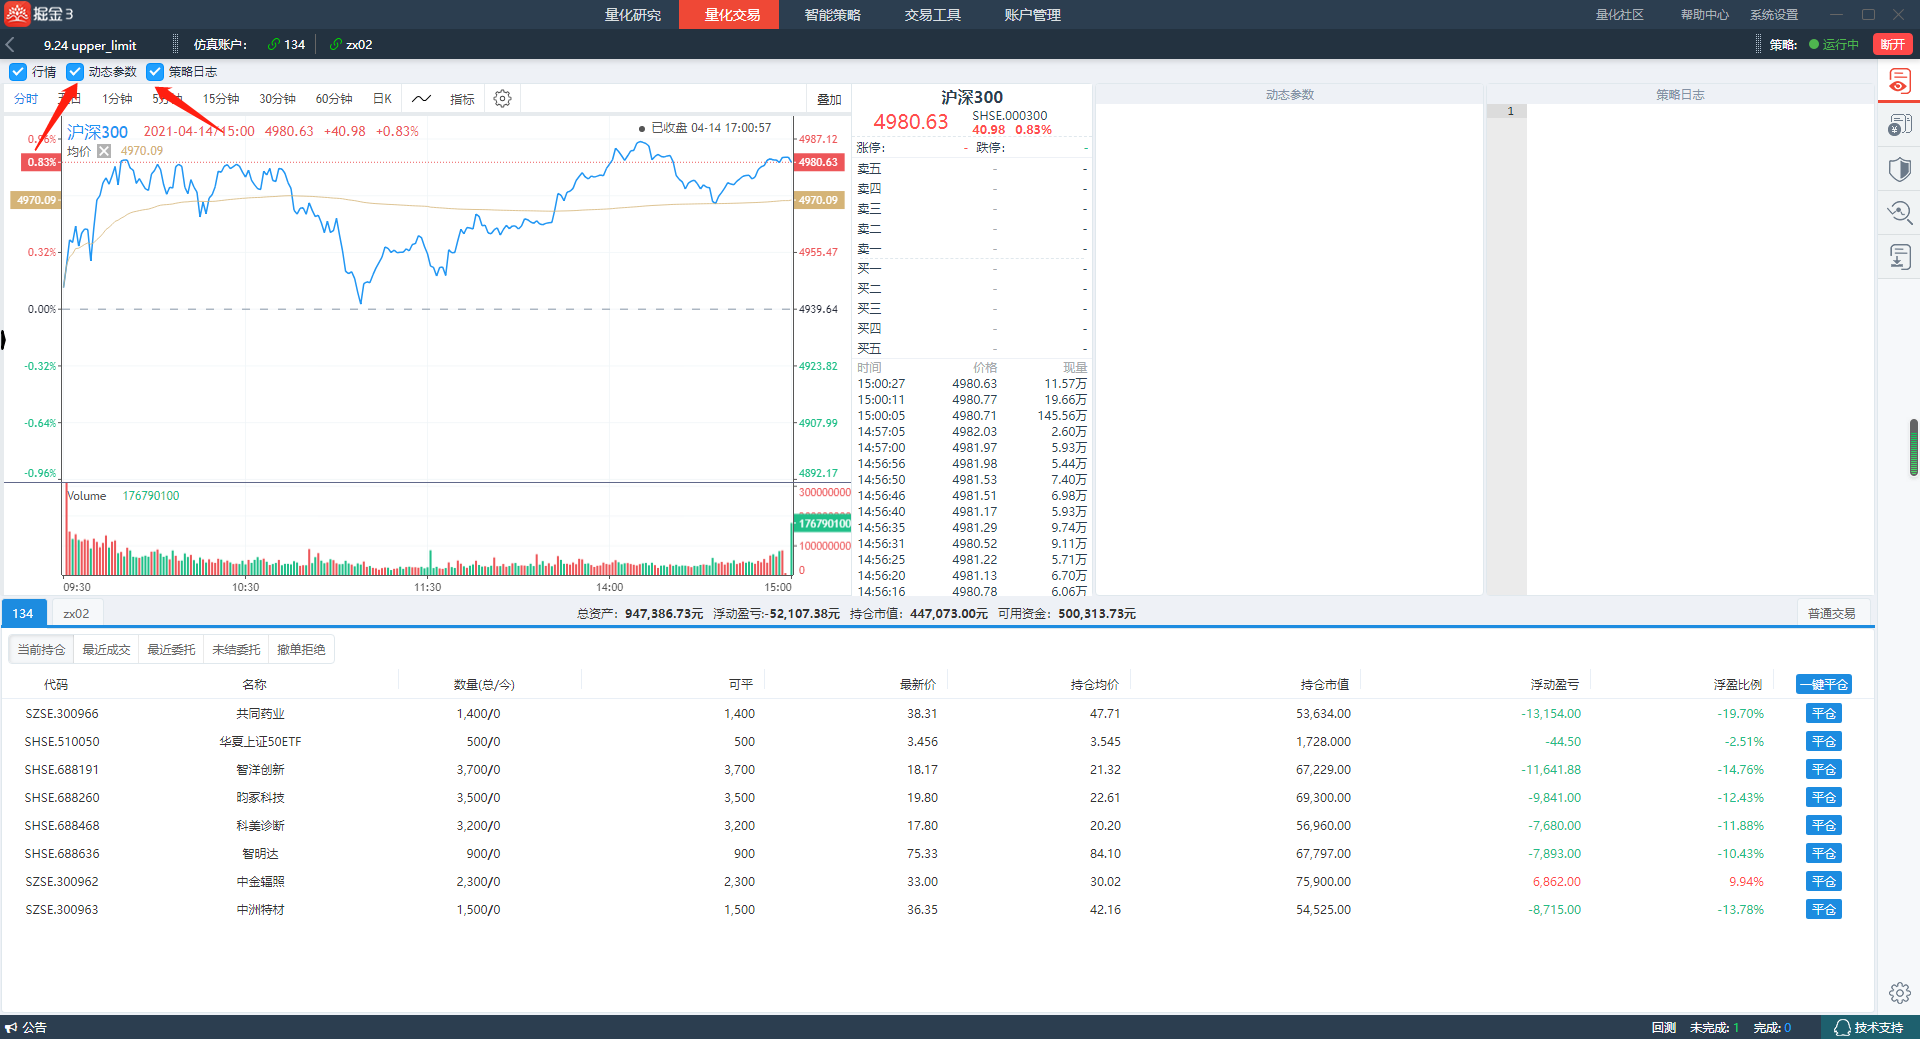Image resolution: width=1920 pixels, height=1039 pixels.
Task: Switch to account tab zx02
Action: point(76,613)
